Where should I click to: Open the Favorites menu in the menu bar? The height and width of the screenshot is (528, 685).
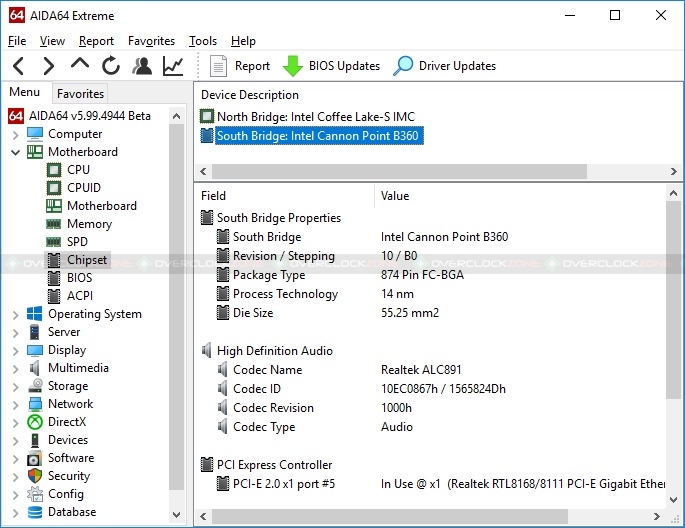(x=151, y=41)
